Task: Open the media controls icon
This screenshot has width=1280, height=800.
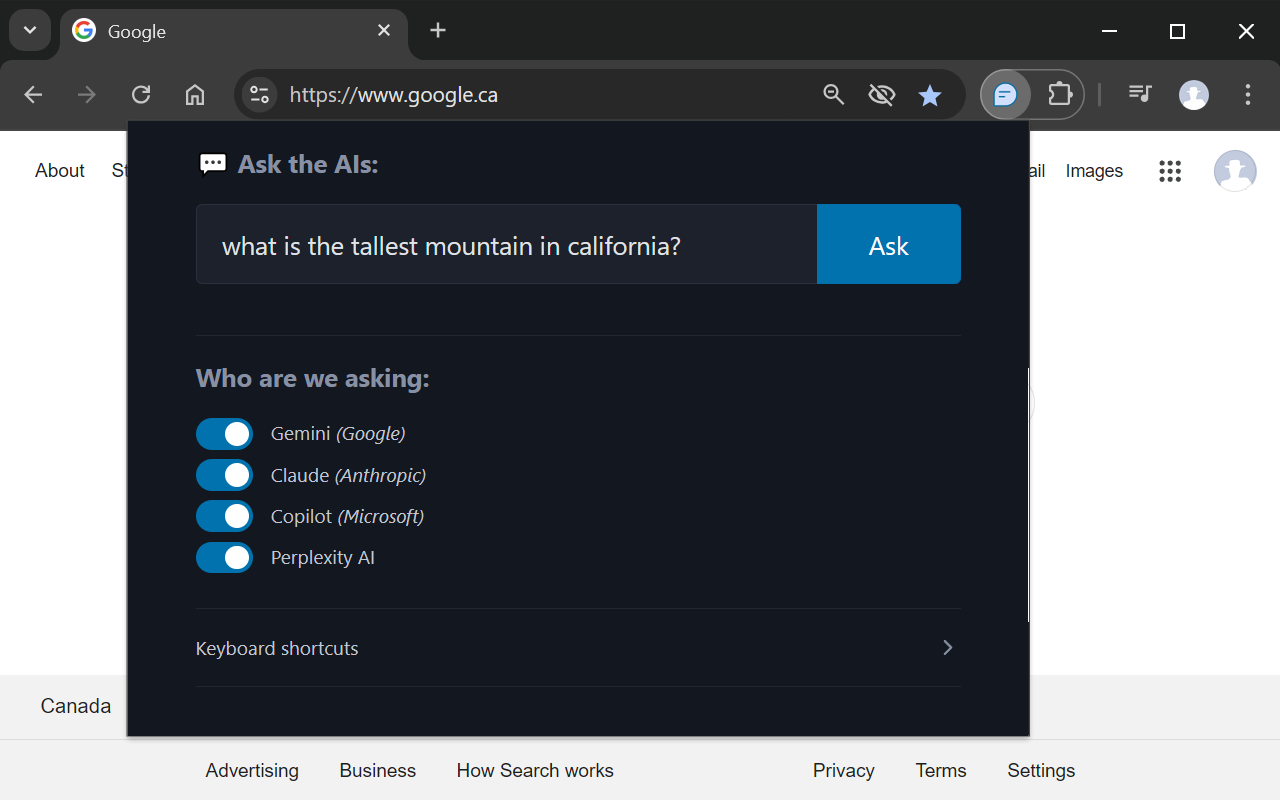Action: (1140, 95)
